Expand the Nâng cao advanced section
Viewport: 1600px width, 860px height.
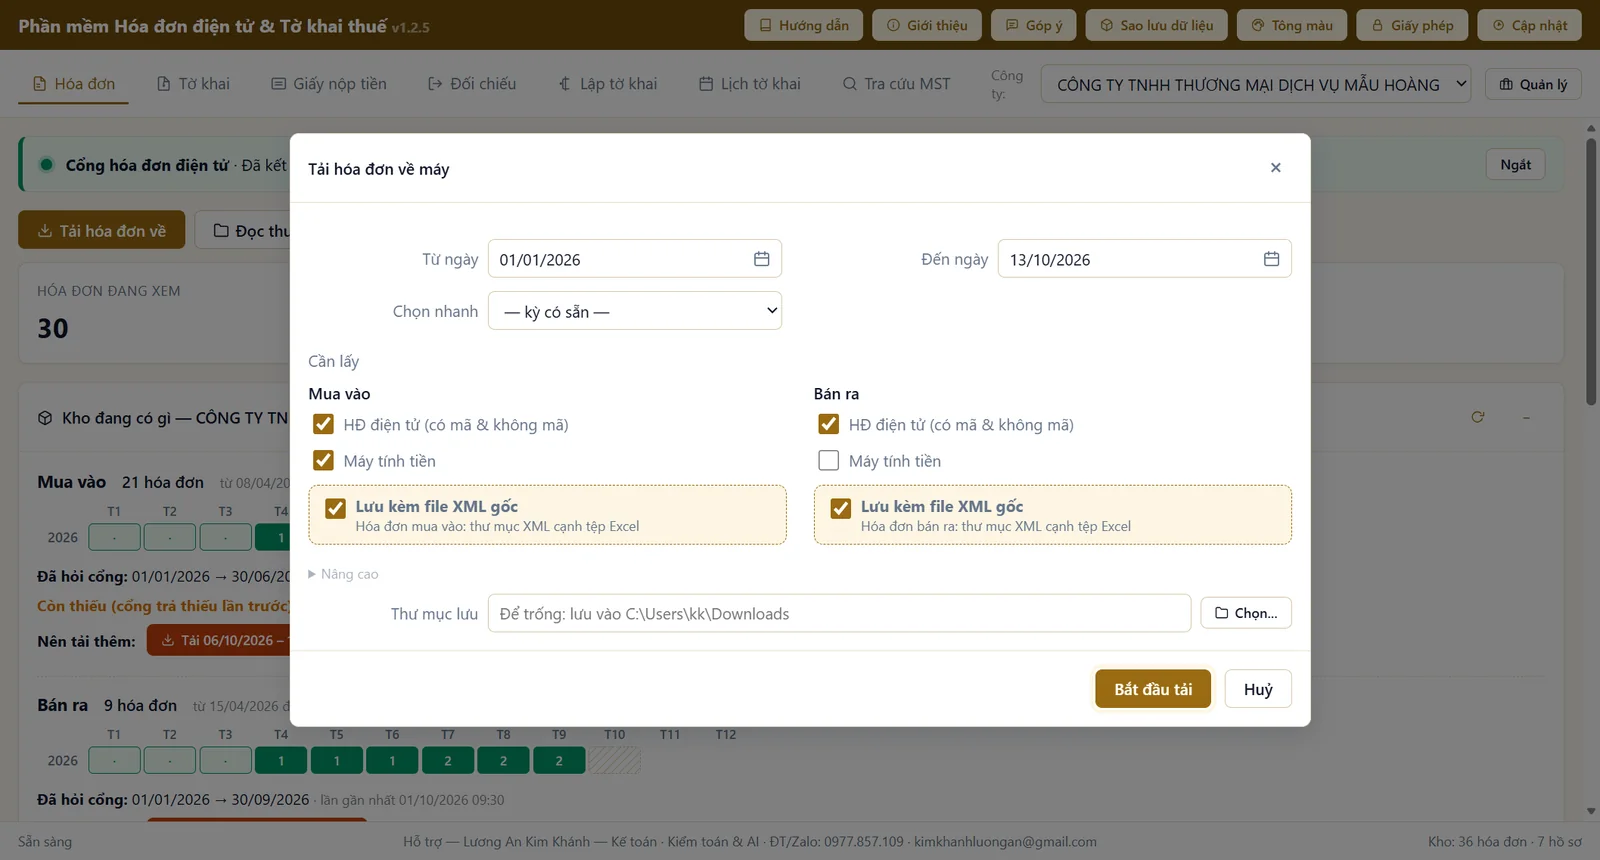coord(343,574)
